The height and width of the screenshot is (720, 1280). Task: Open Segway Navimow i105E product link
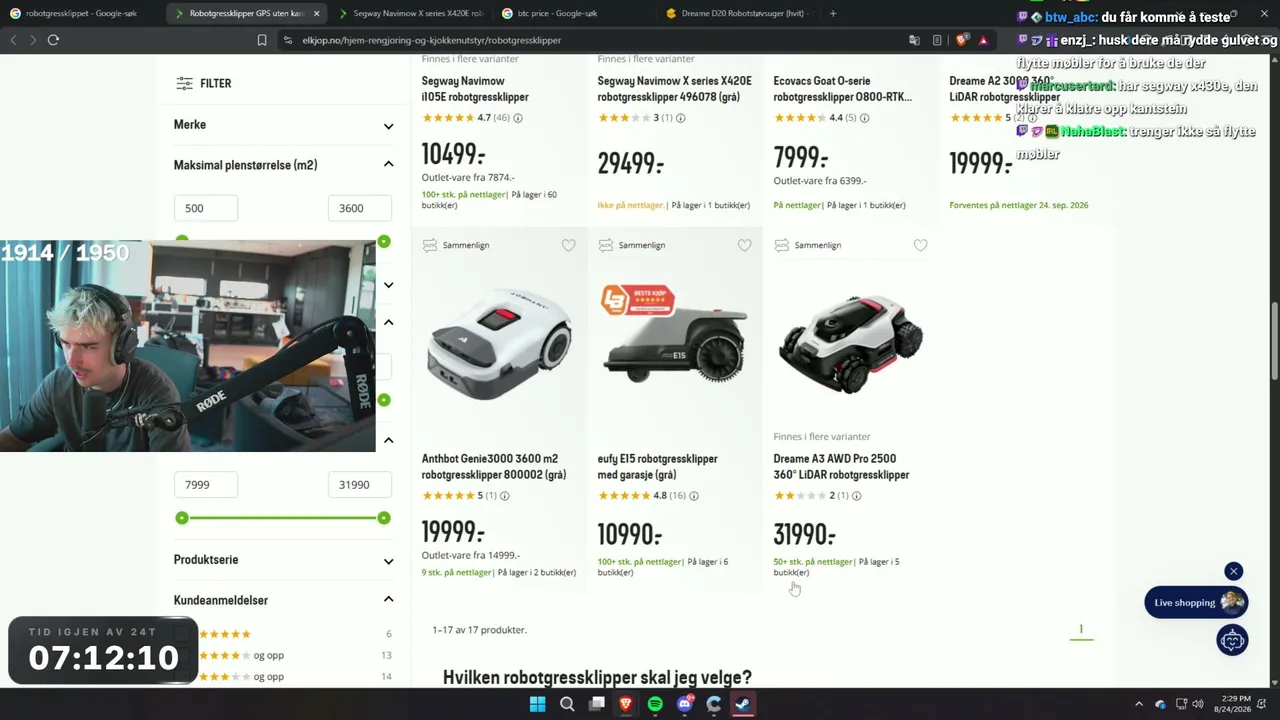coord(475,89)
